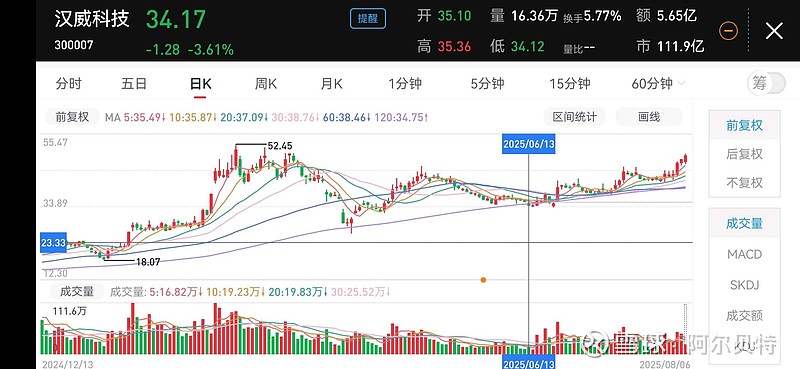Image resolution: width=800 pixels, height=369 pixels.
Task: Click the 2025/06/13 crosshair date marker
Action: coord(529,144)
